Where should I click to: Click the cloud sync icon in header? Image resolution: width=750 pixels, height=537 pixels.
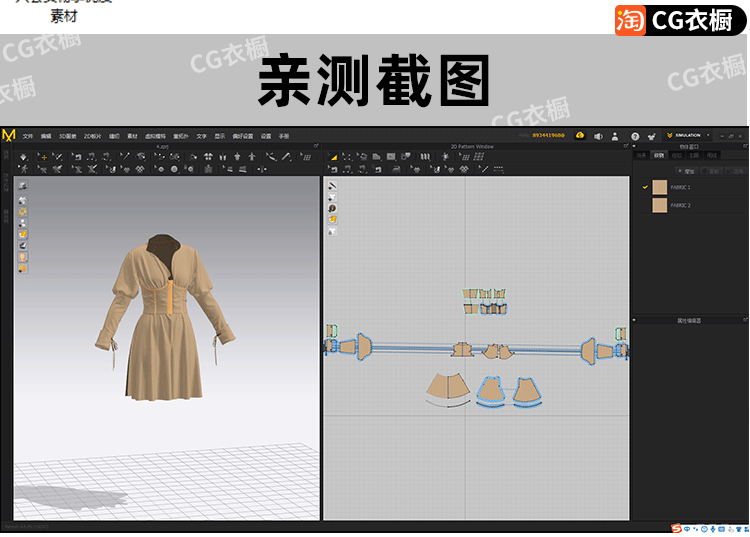(x=579, y=135)
